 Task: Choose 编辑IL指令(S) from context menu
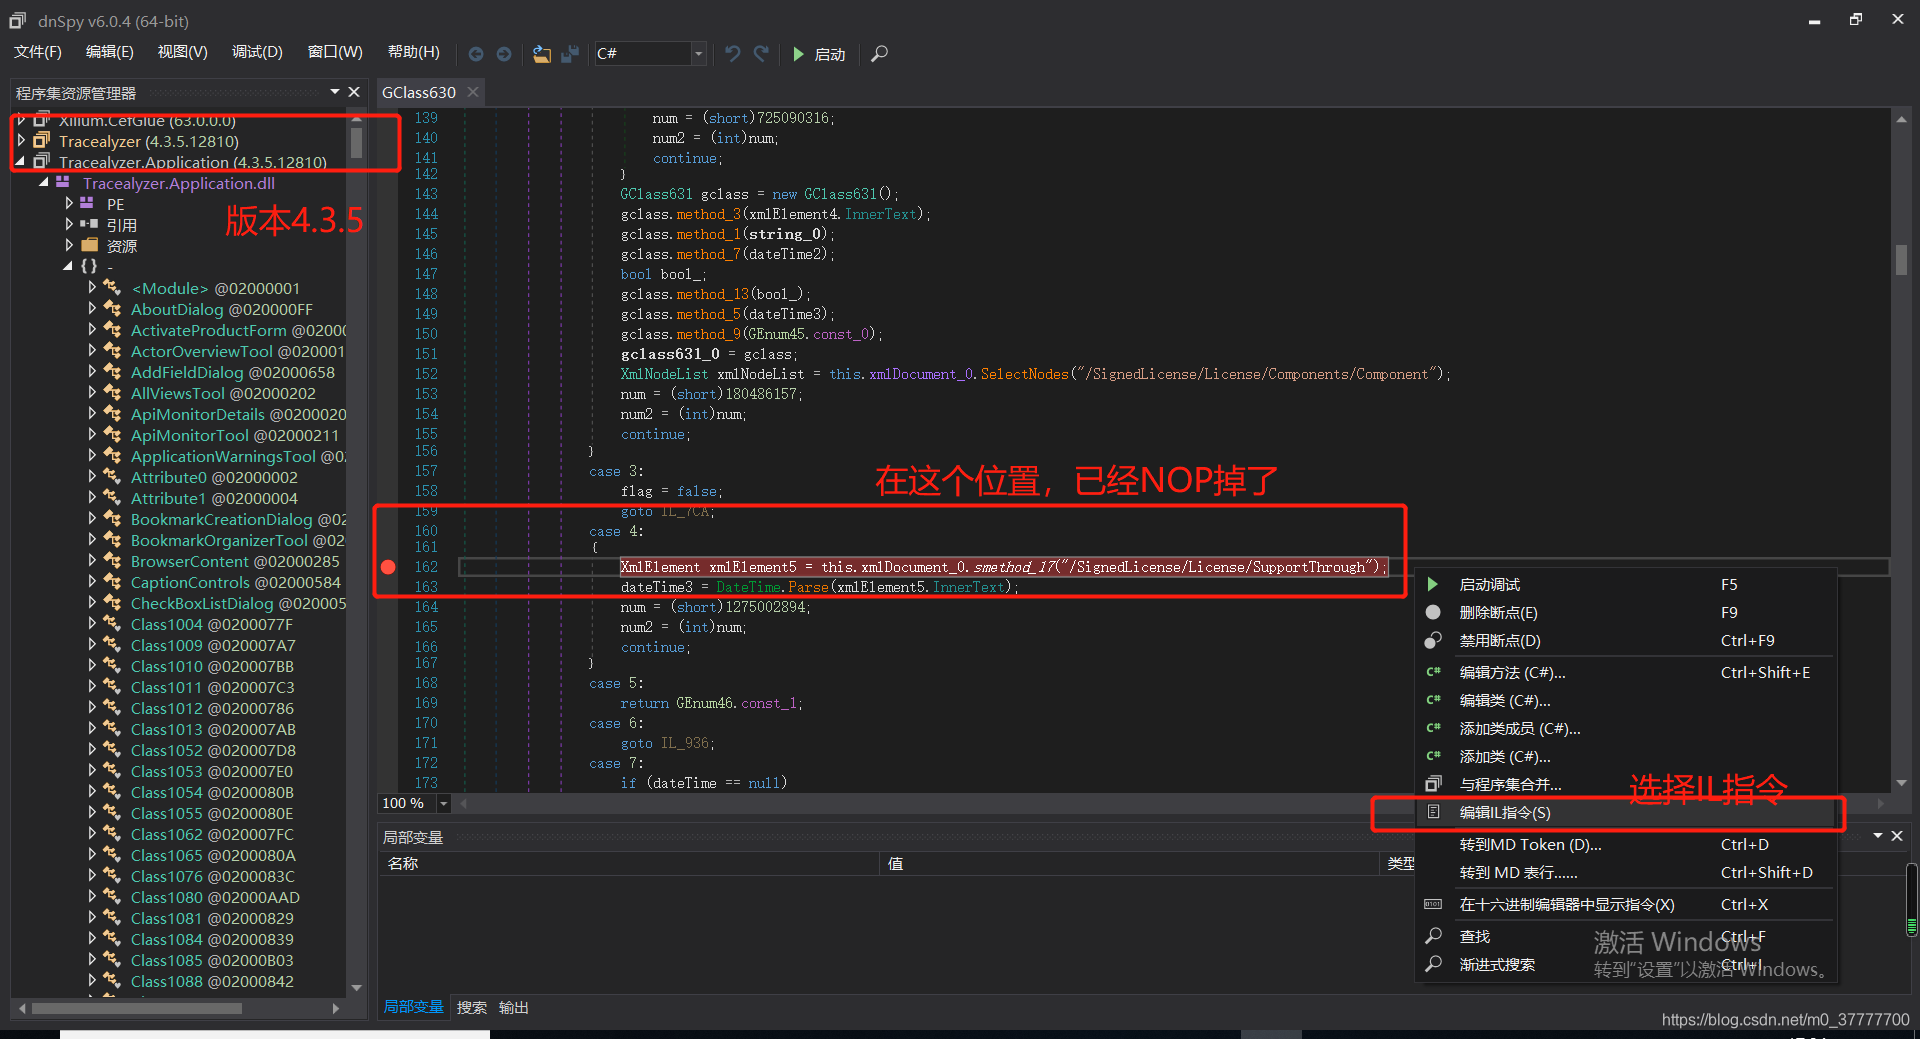1626,812
